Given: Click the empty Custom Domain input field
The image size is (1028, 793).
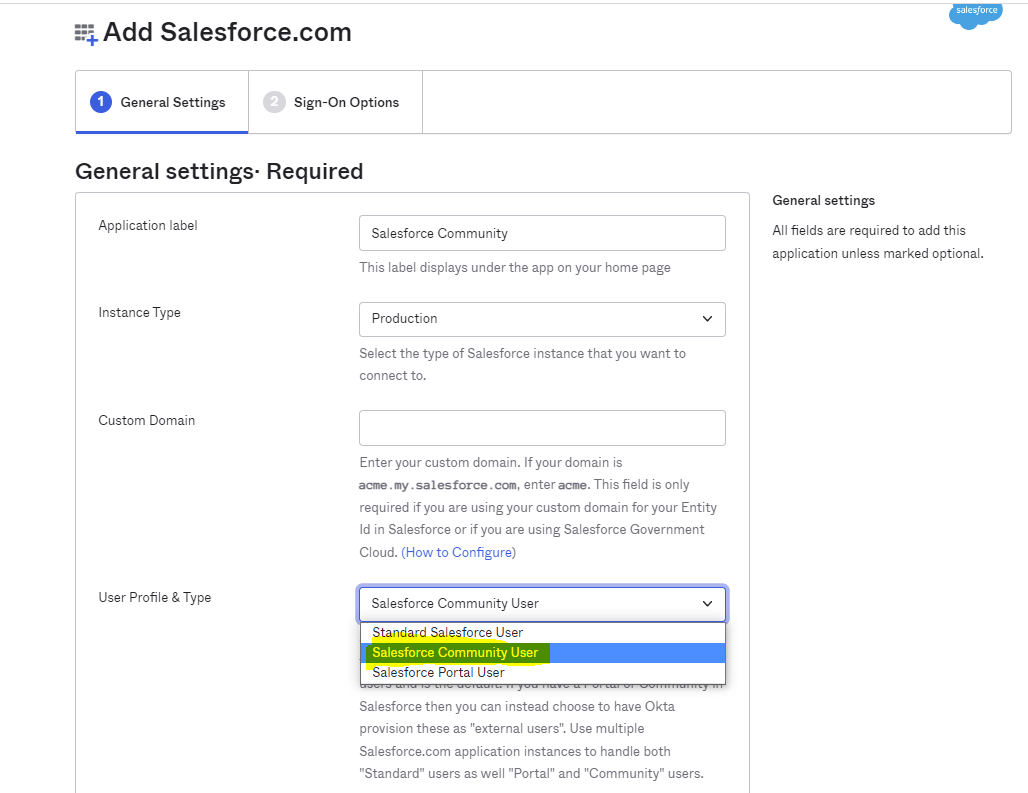Looking at the screenshot, I should tap(542, 428).
